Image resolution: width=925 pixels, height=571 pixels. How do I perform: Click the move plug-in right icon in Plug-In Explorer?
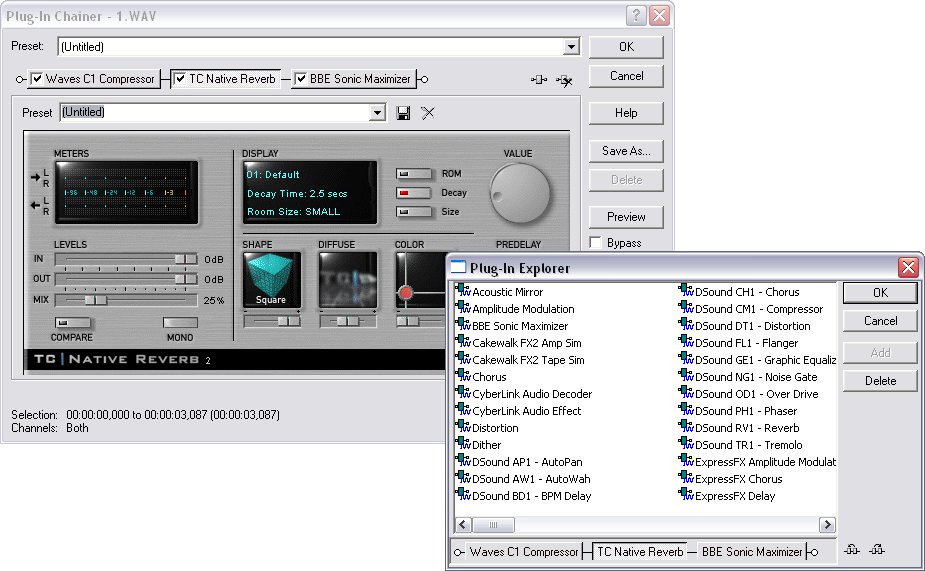point(877,550)
